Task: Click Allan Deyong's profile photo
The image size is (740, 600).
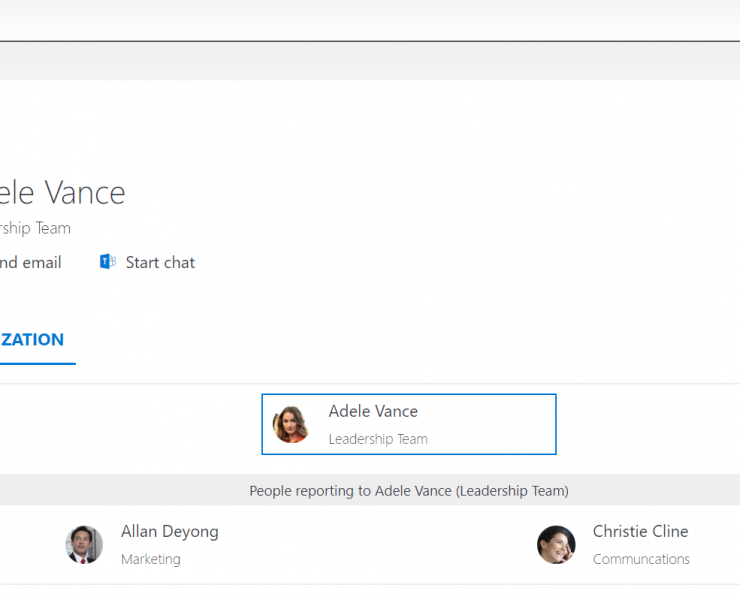Action: click(x=84, y=545)
